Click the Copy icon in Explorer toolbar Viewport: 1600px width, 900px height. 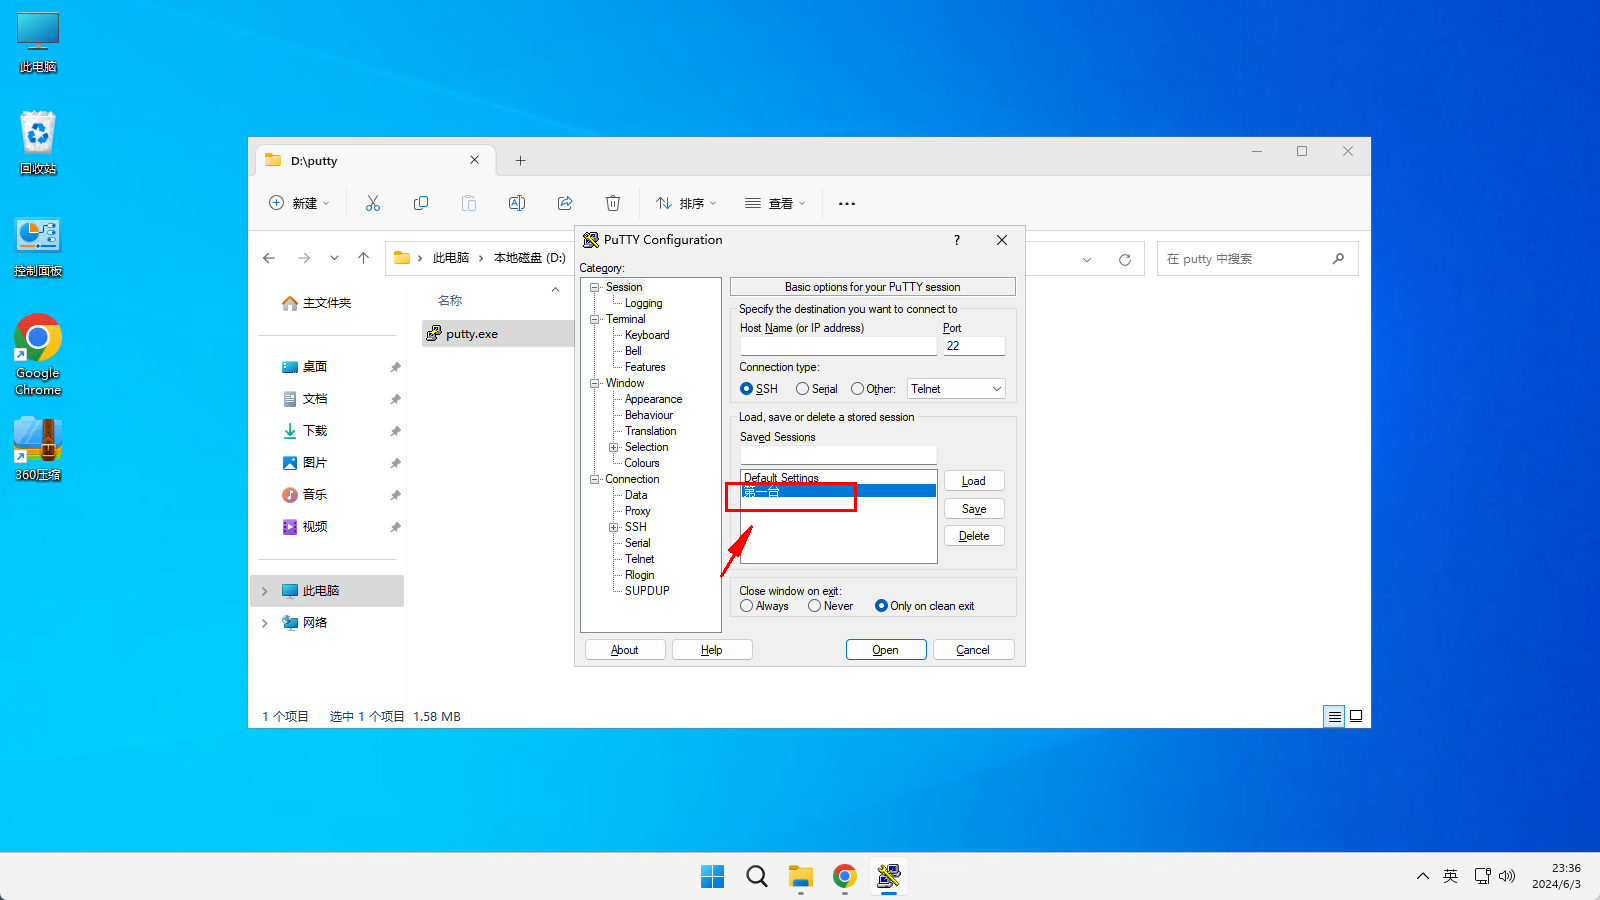point(421,203)
